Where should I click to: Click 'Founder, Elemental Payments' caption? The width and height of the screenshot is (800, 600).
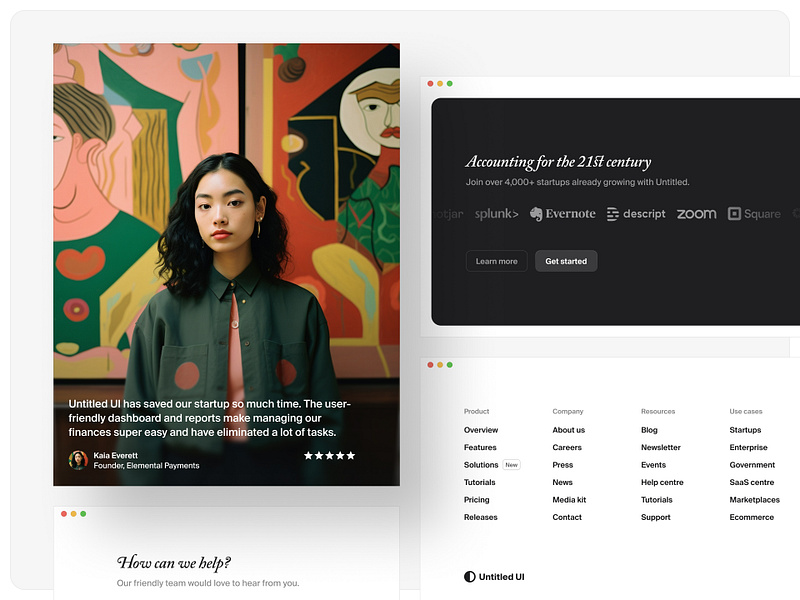pos(146,466)
